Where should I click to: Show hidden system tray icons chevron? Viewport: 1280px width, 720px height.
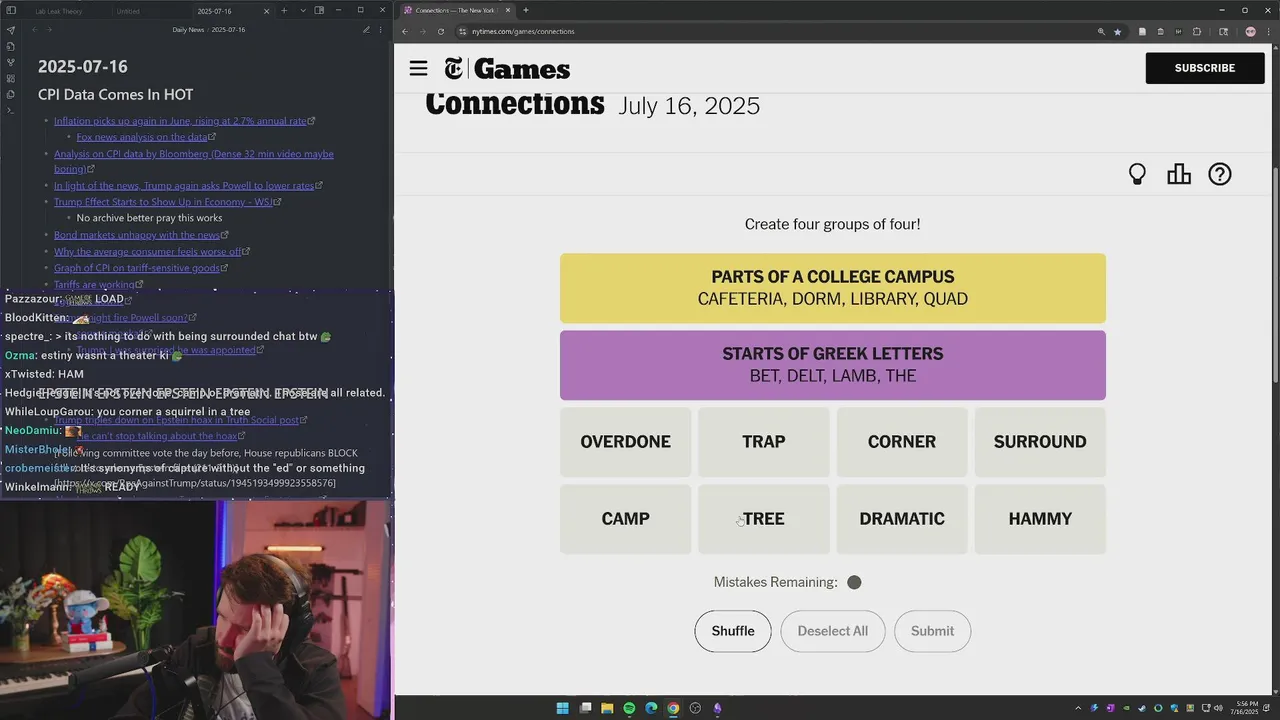[1078, 708]
